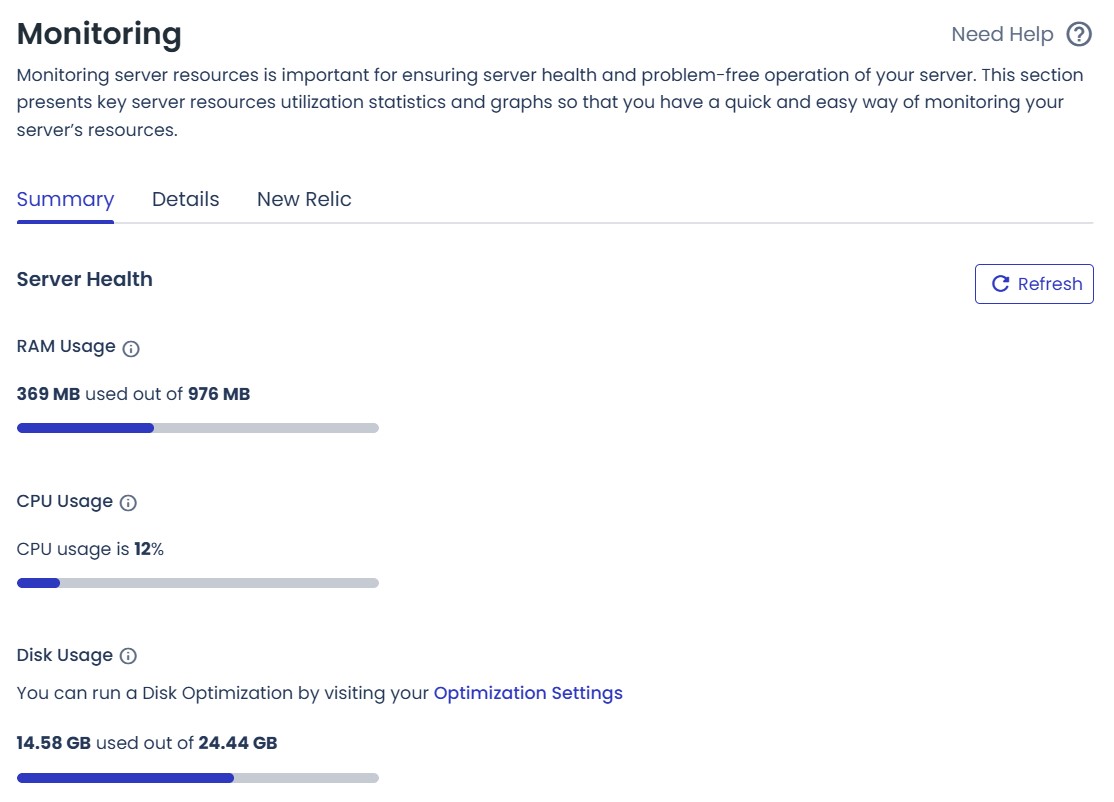Open Optimization Settings link
Image resolution: width=1114 pixels, height=802 pixels.
pyautogui.click(x=527, y=693)
